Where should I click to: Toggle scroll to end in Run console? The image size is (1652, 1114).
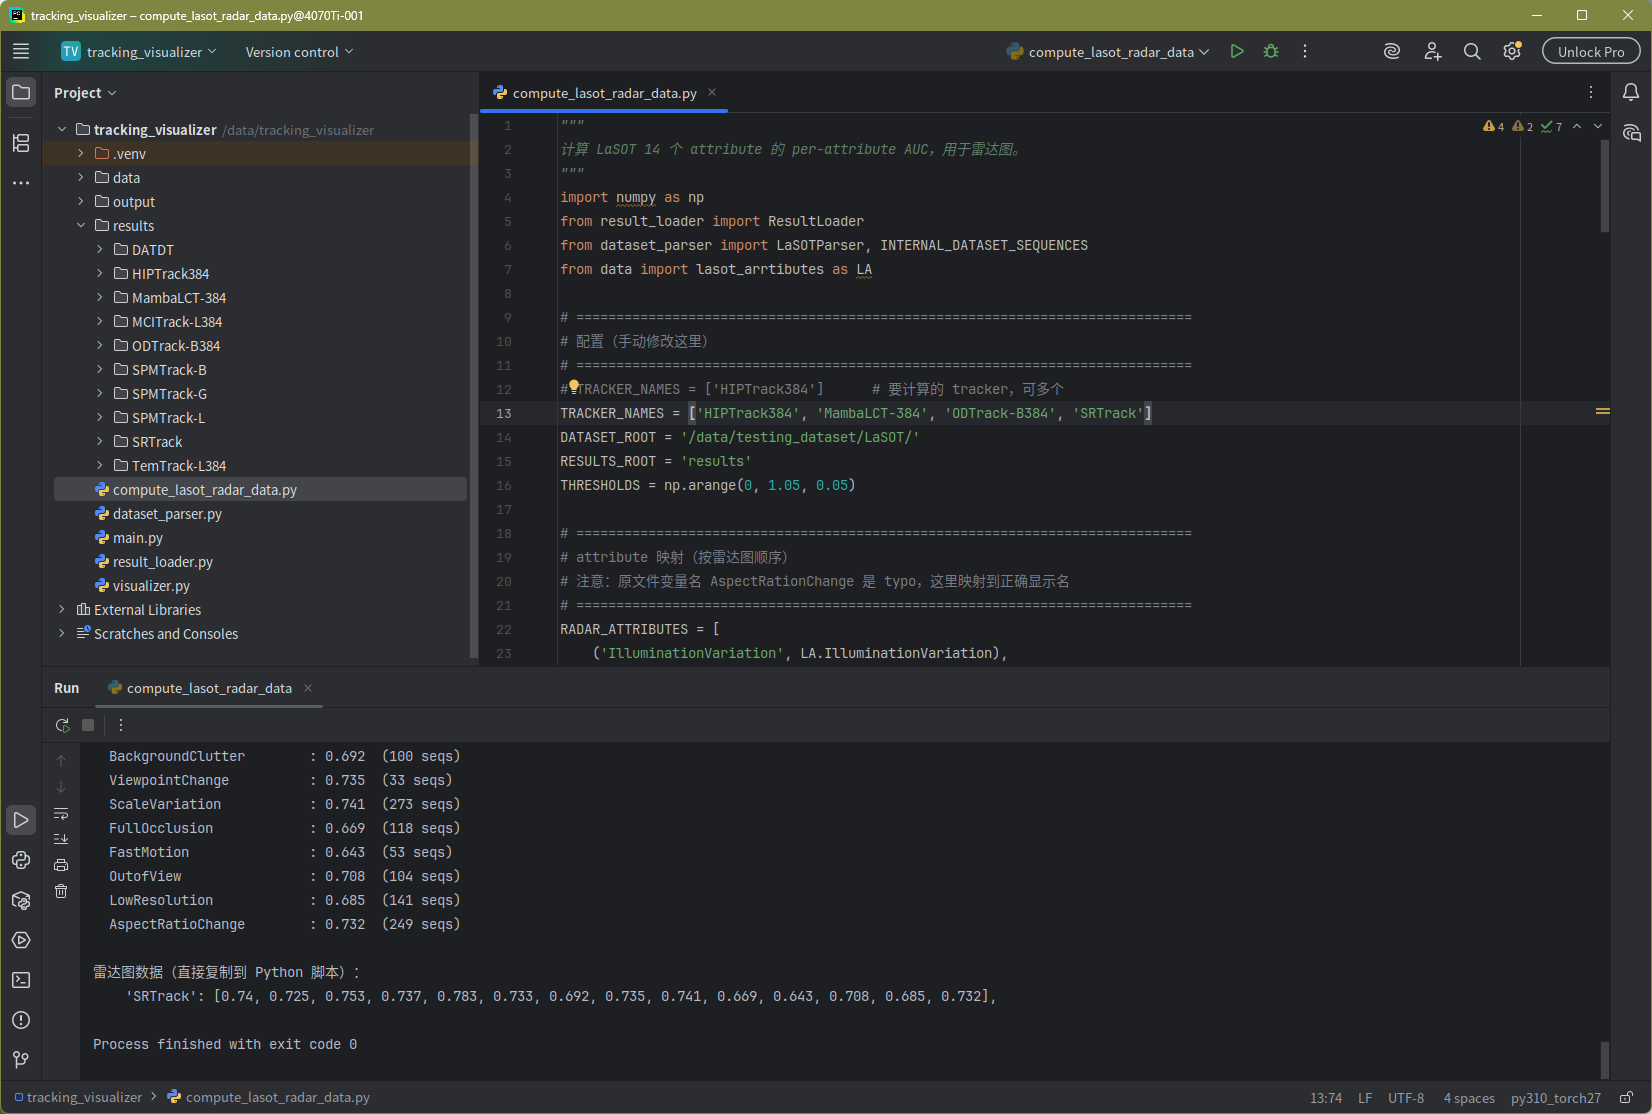coord(61,839)
